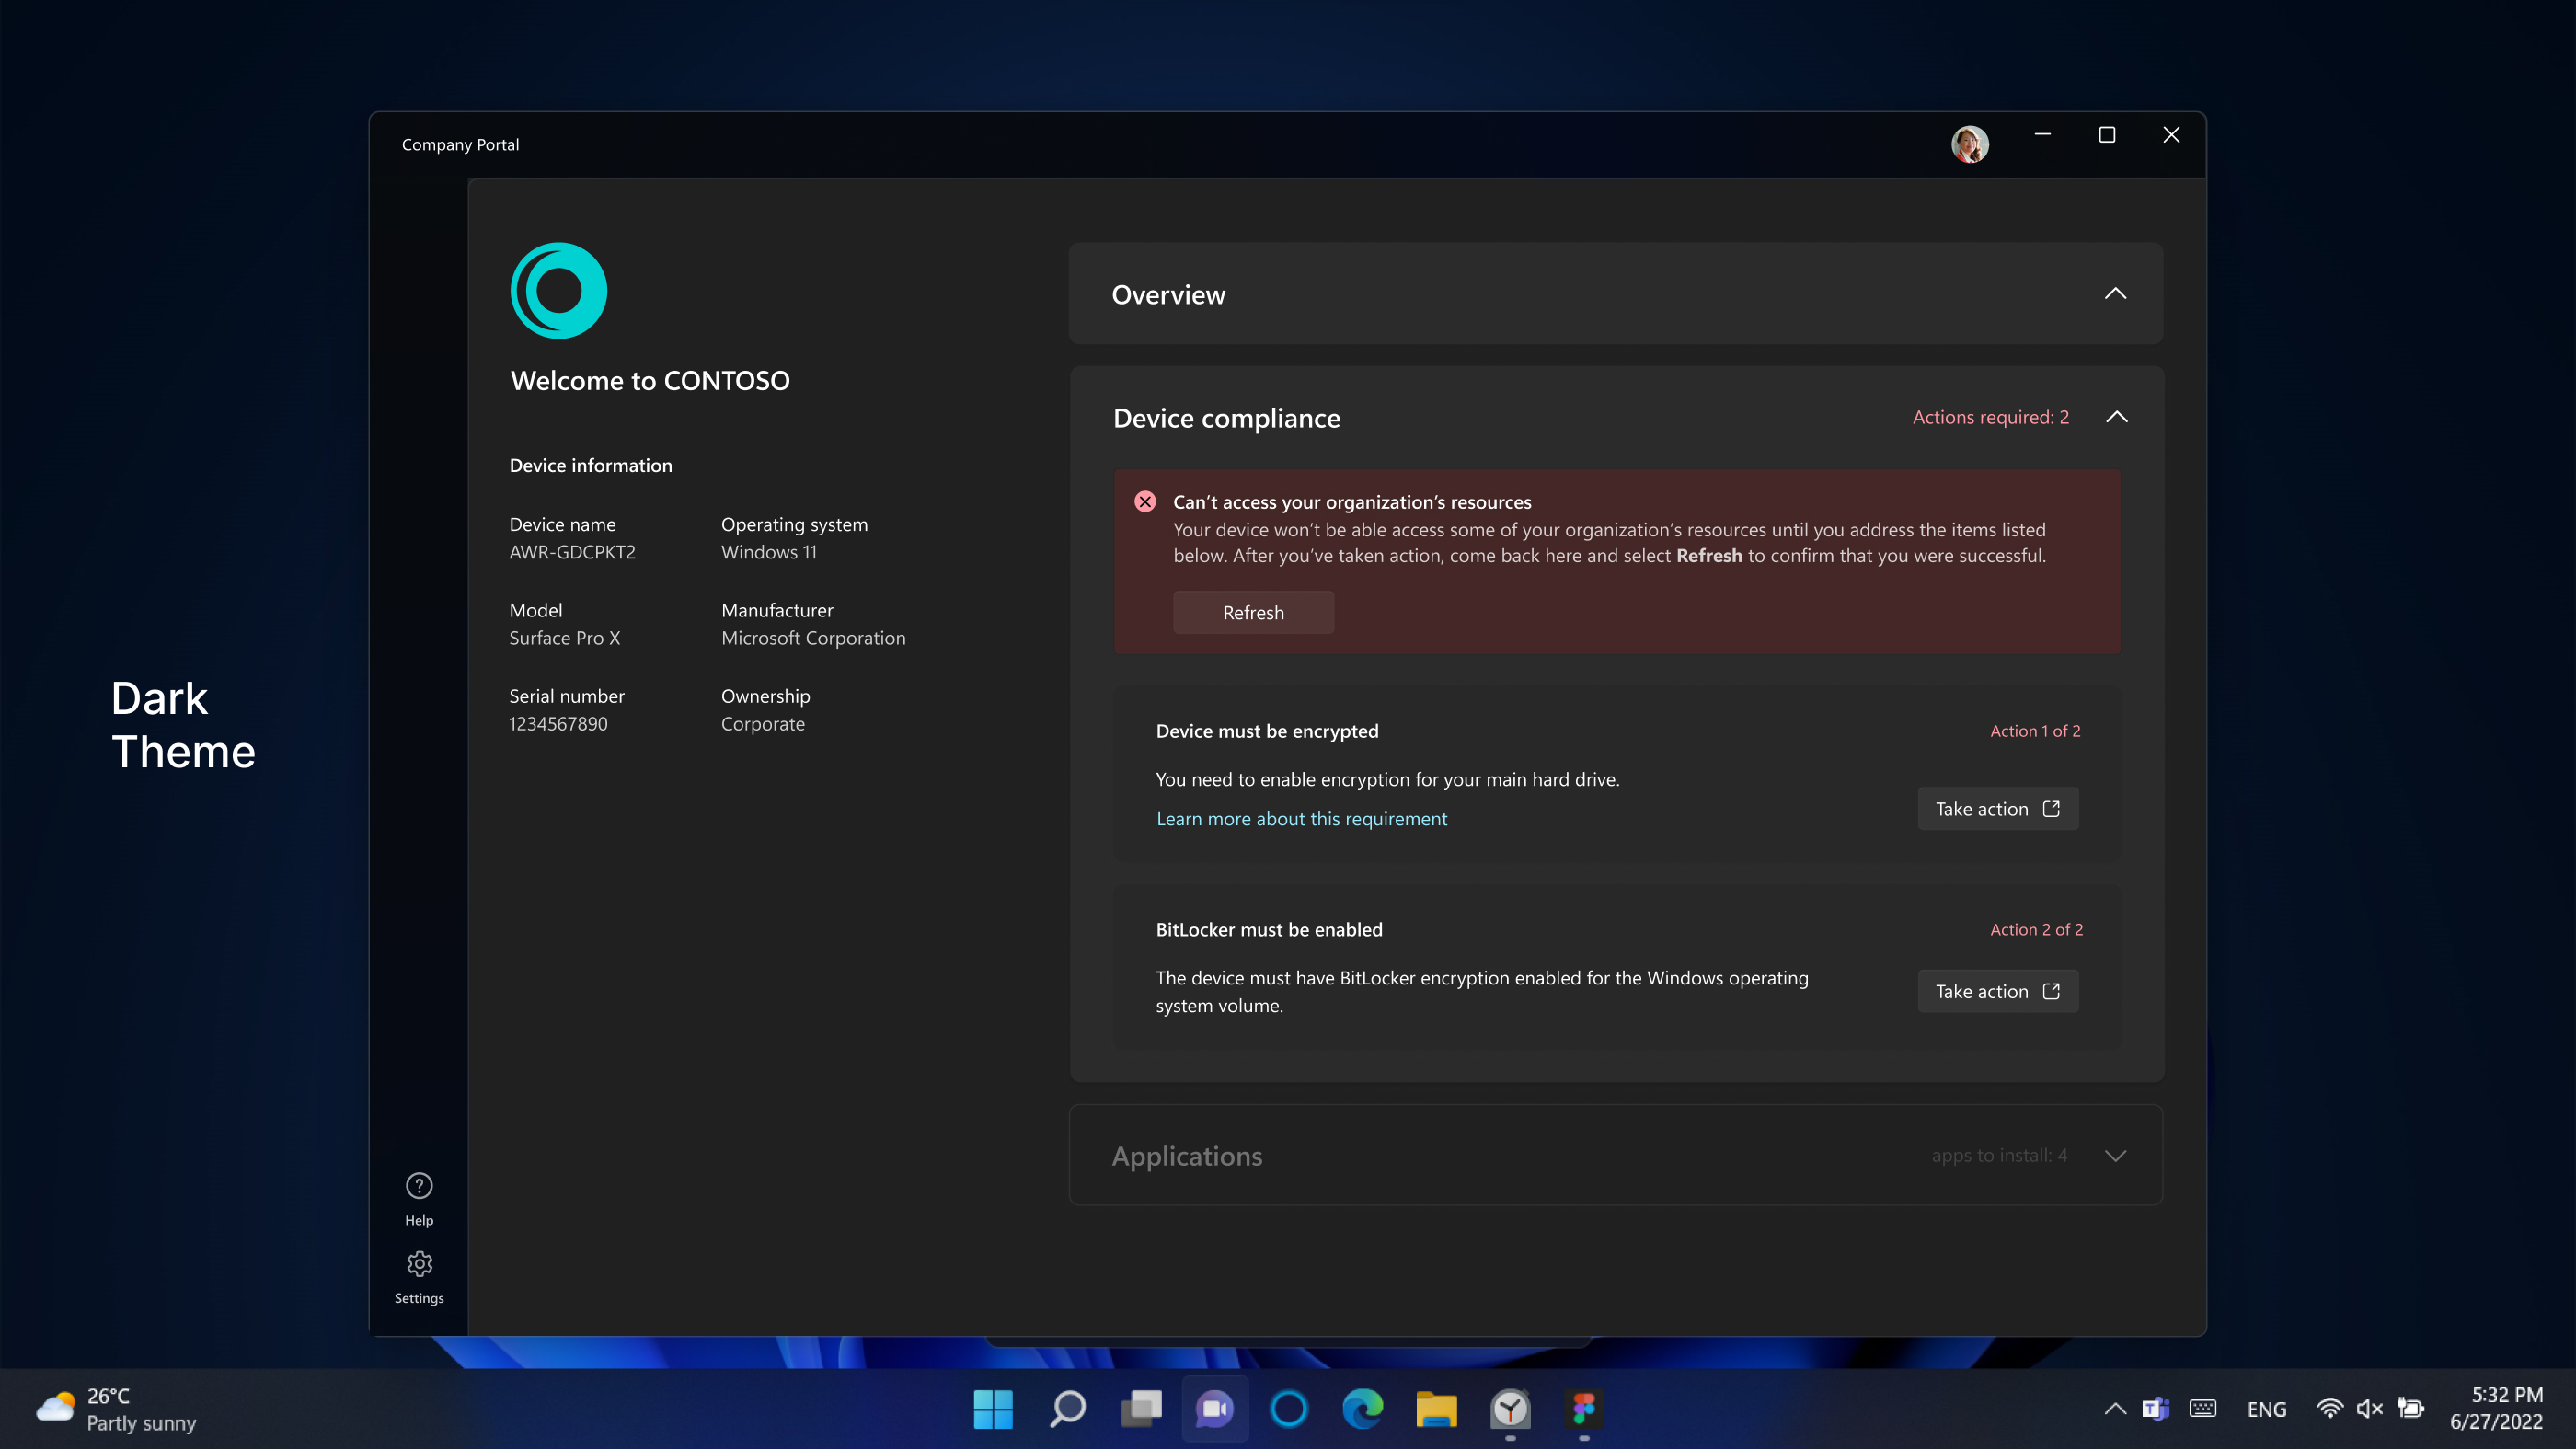This screenshot has height=1450, width=2576.
Task: Open Settings gear in sidebar
Action: [x=419, y=1276]
